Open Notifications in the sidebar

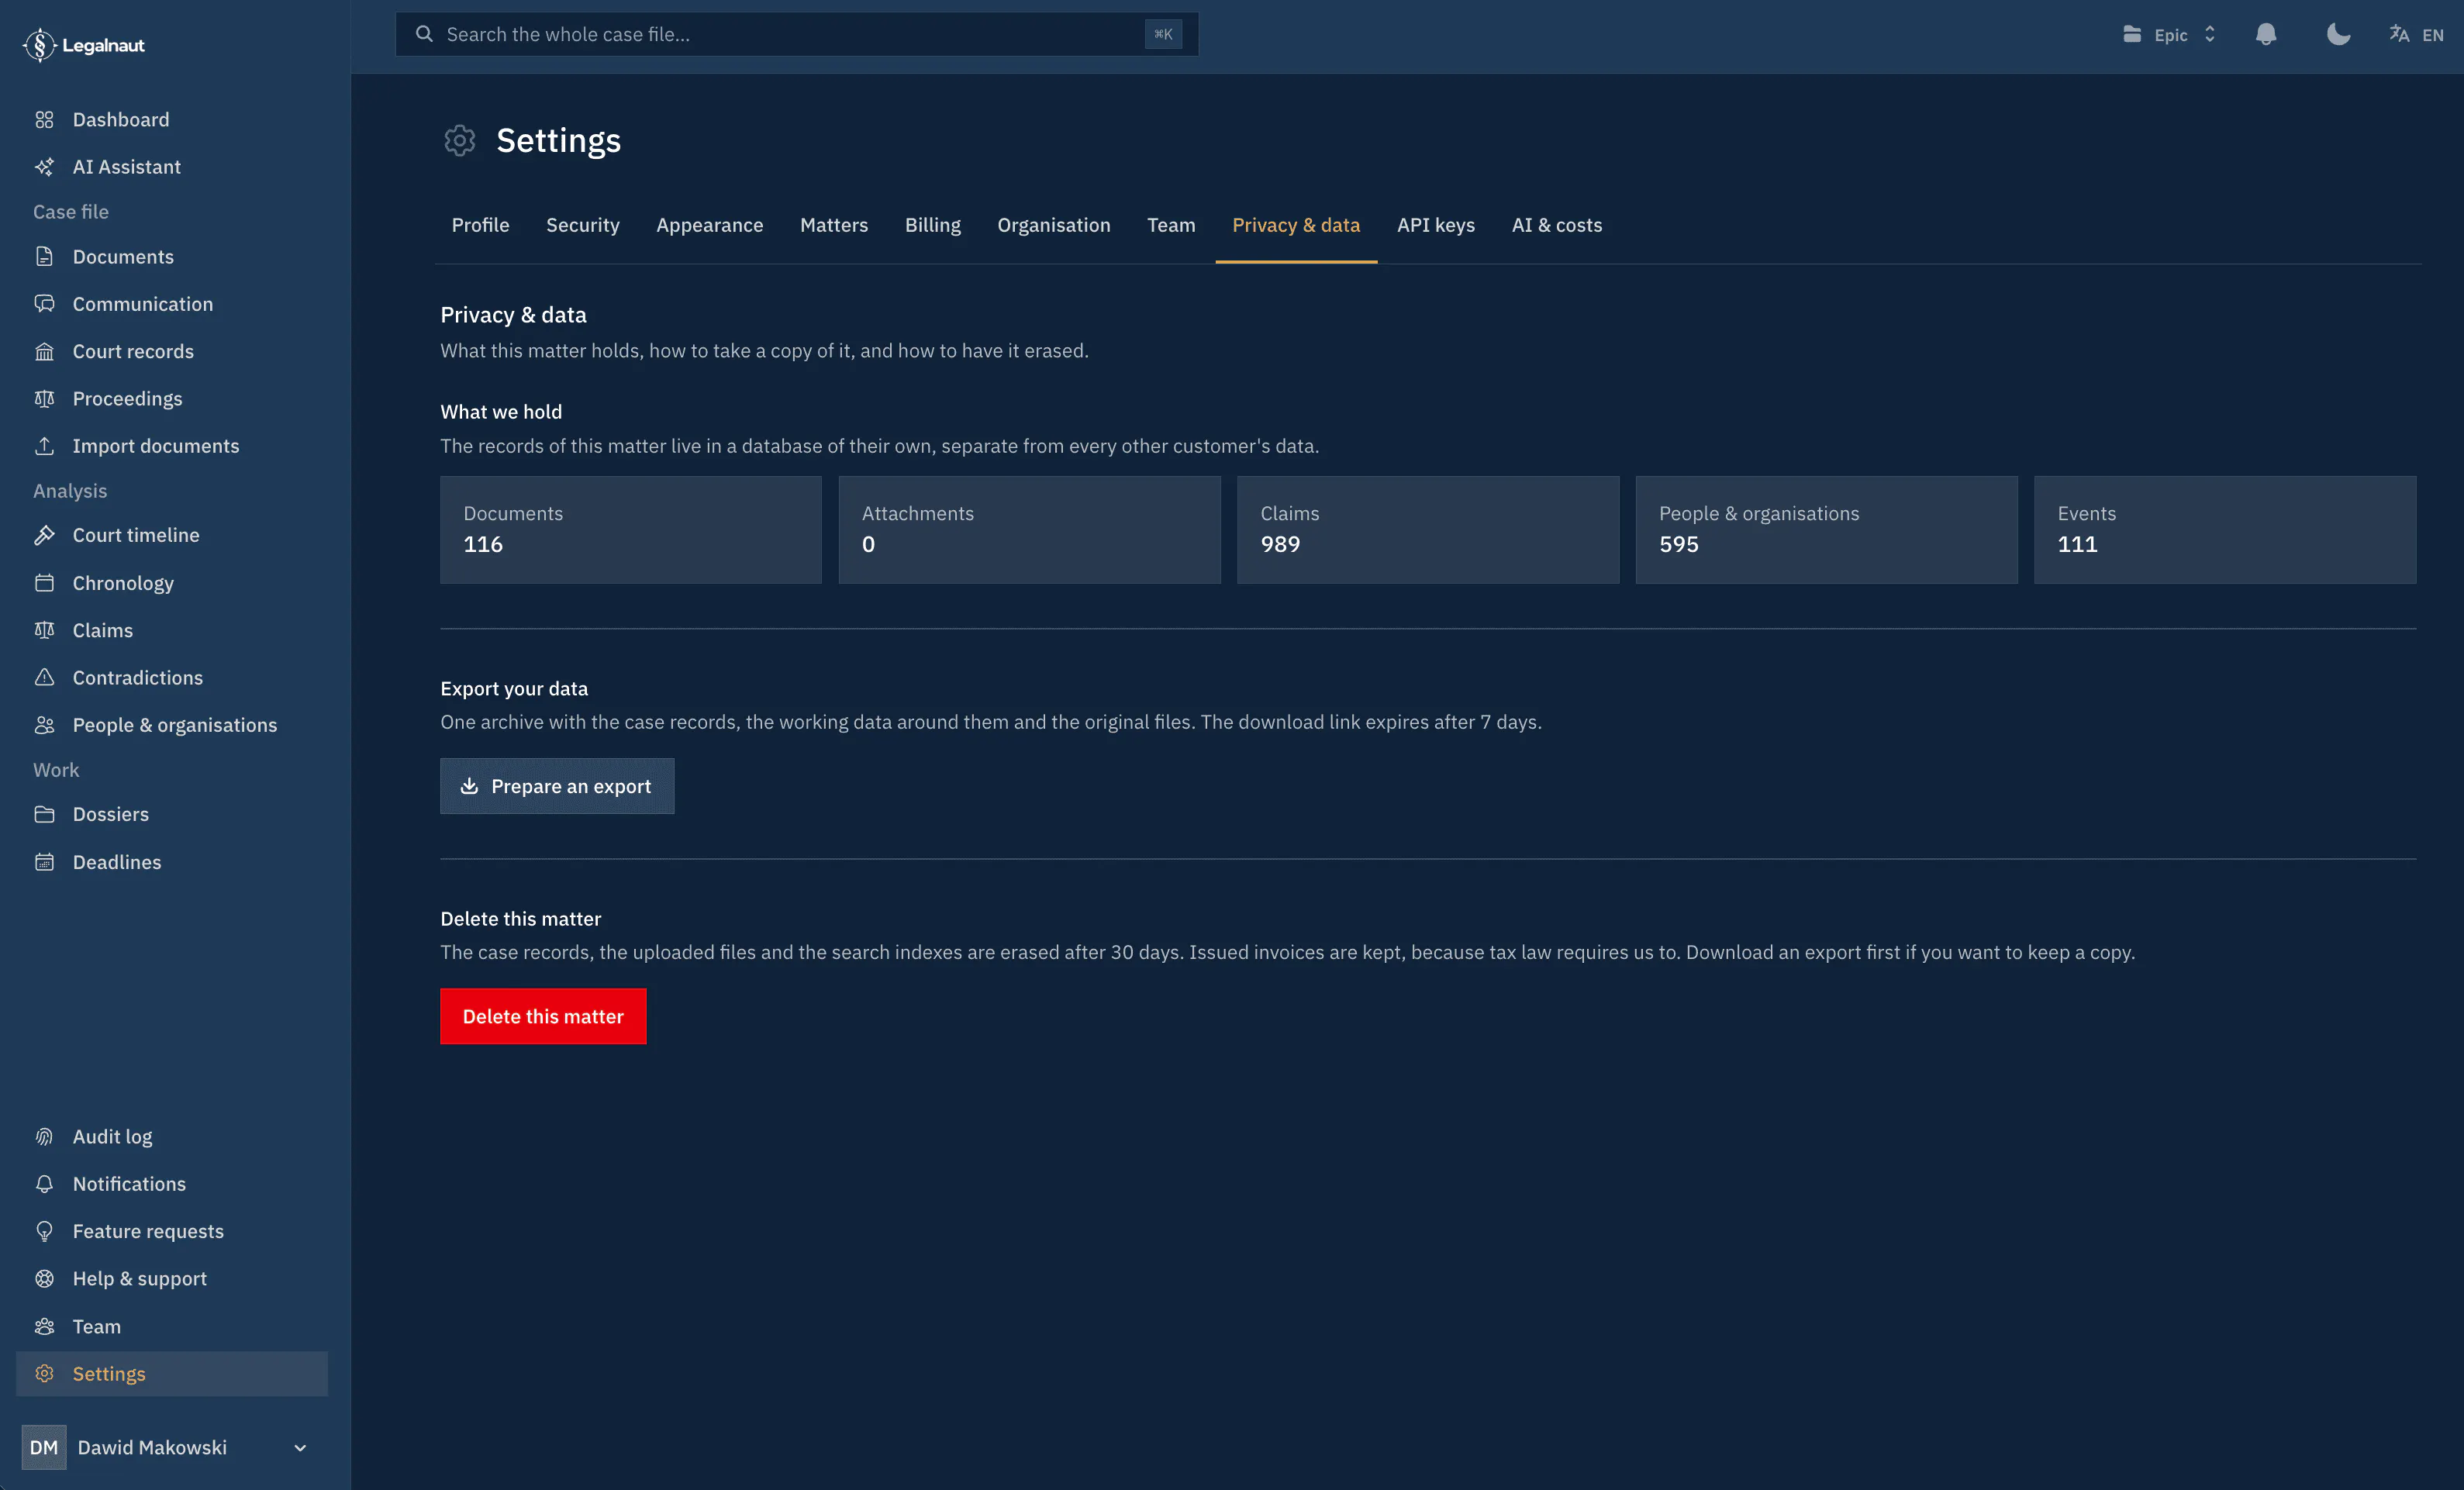tap(172, 1184)
